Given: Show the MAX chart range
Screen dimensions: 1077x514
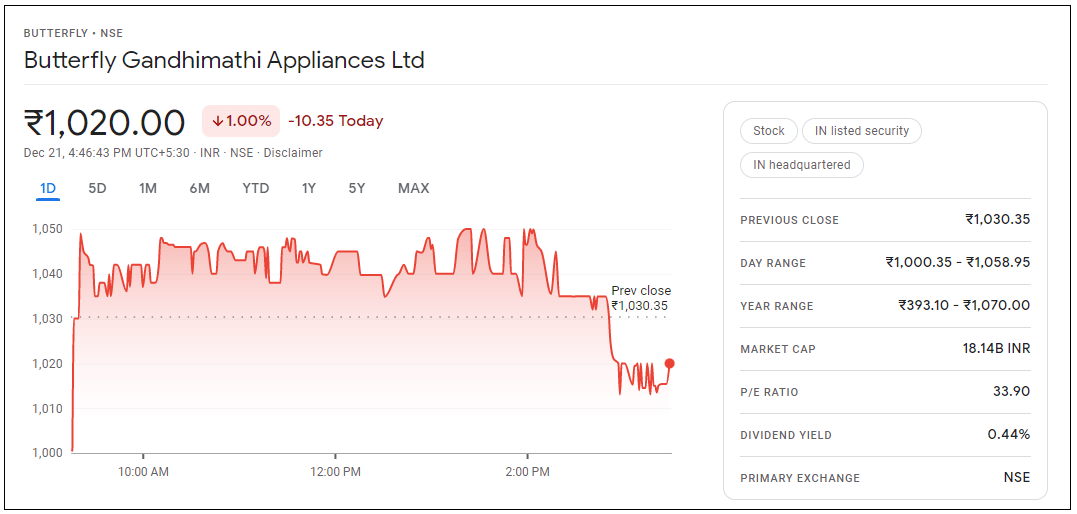Looking at the screenshot, I should [x=413, y=188].
